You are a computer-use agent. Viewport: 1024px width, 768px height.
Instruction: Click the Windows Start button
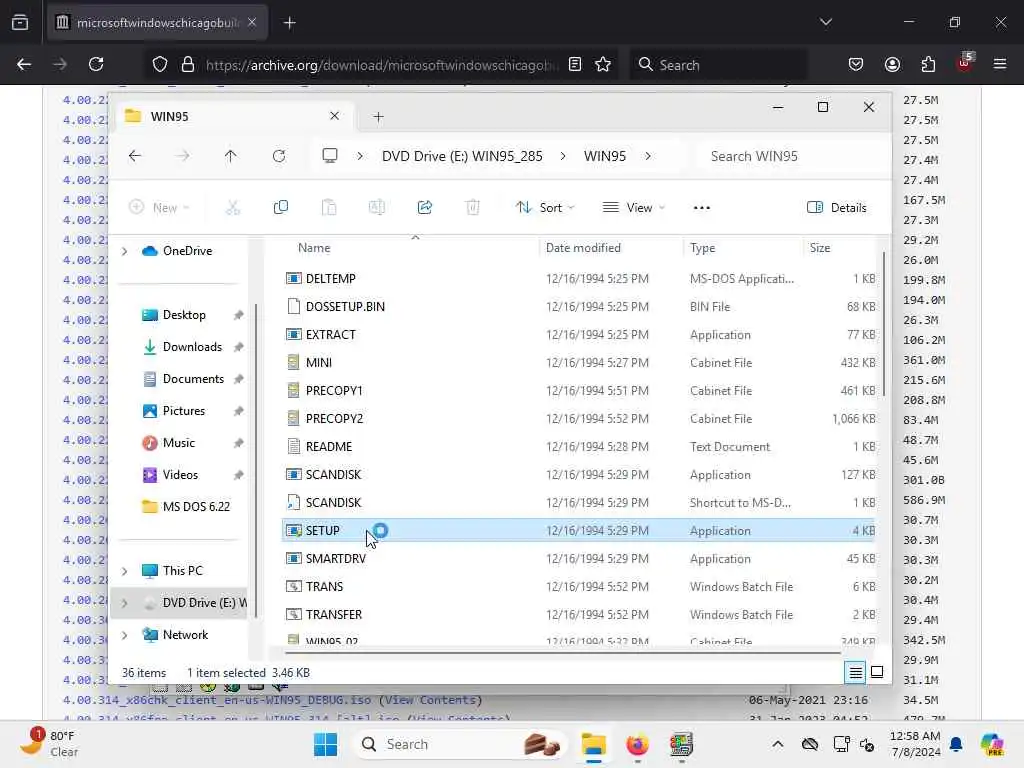click(x=325, y=744)
